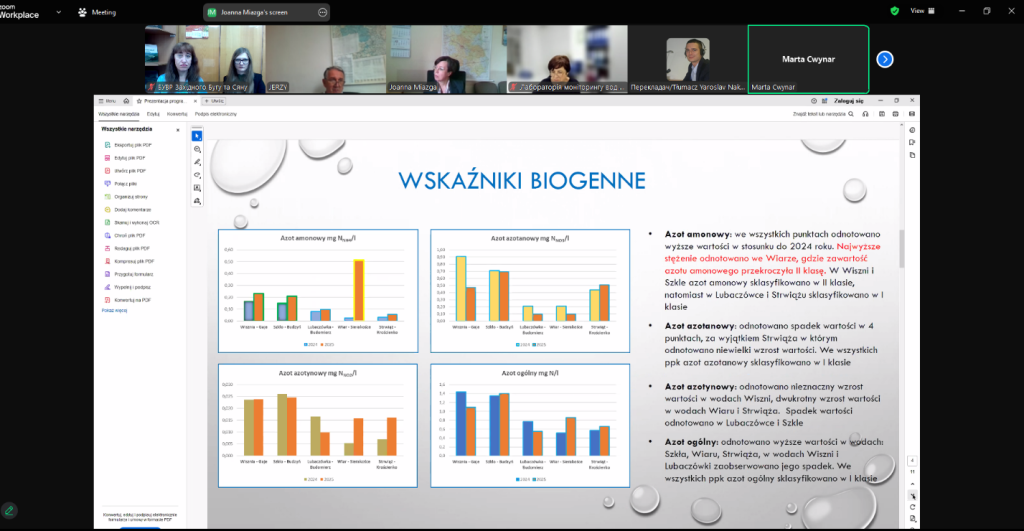1024x531 pixels.
Task: Open the View layout menu in Zoom
Action: [x=922, y=11]
